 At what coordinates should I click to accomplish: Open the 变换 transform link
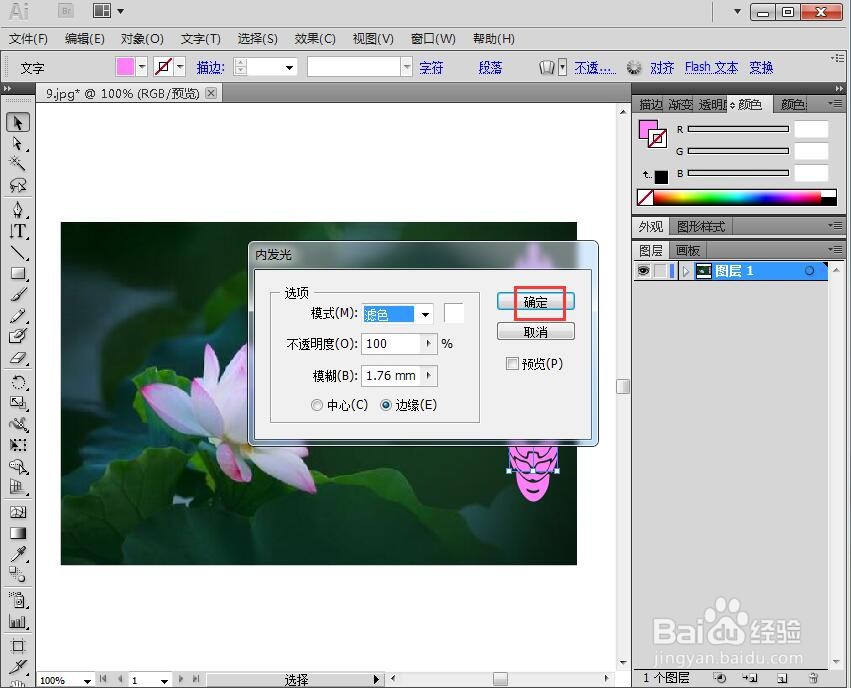click(761, 67)
